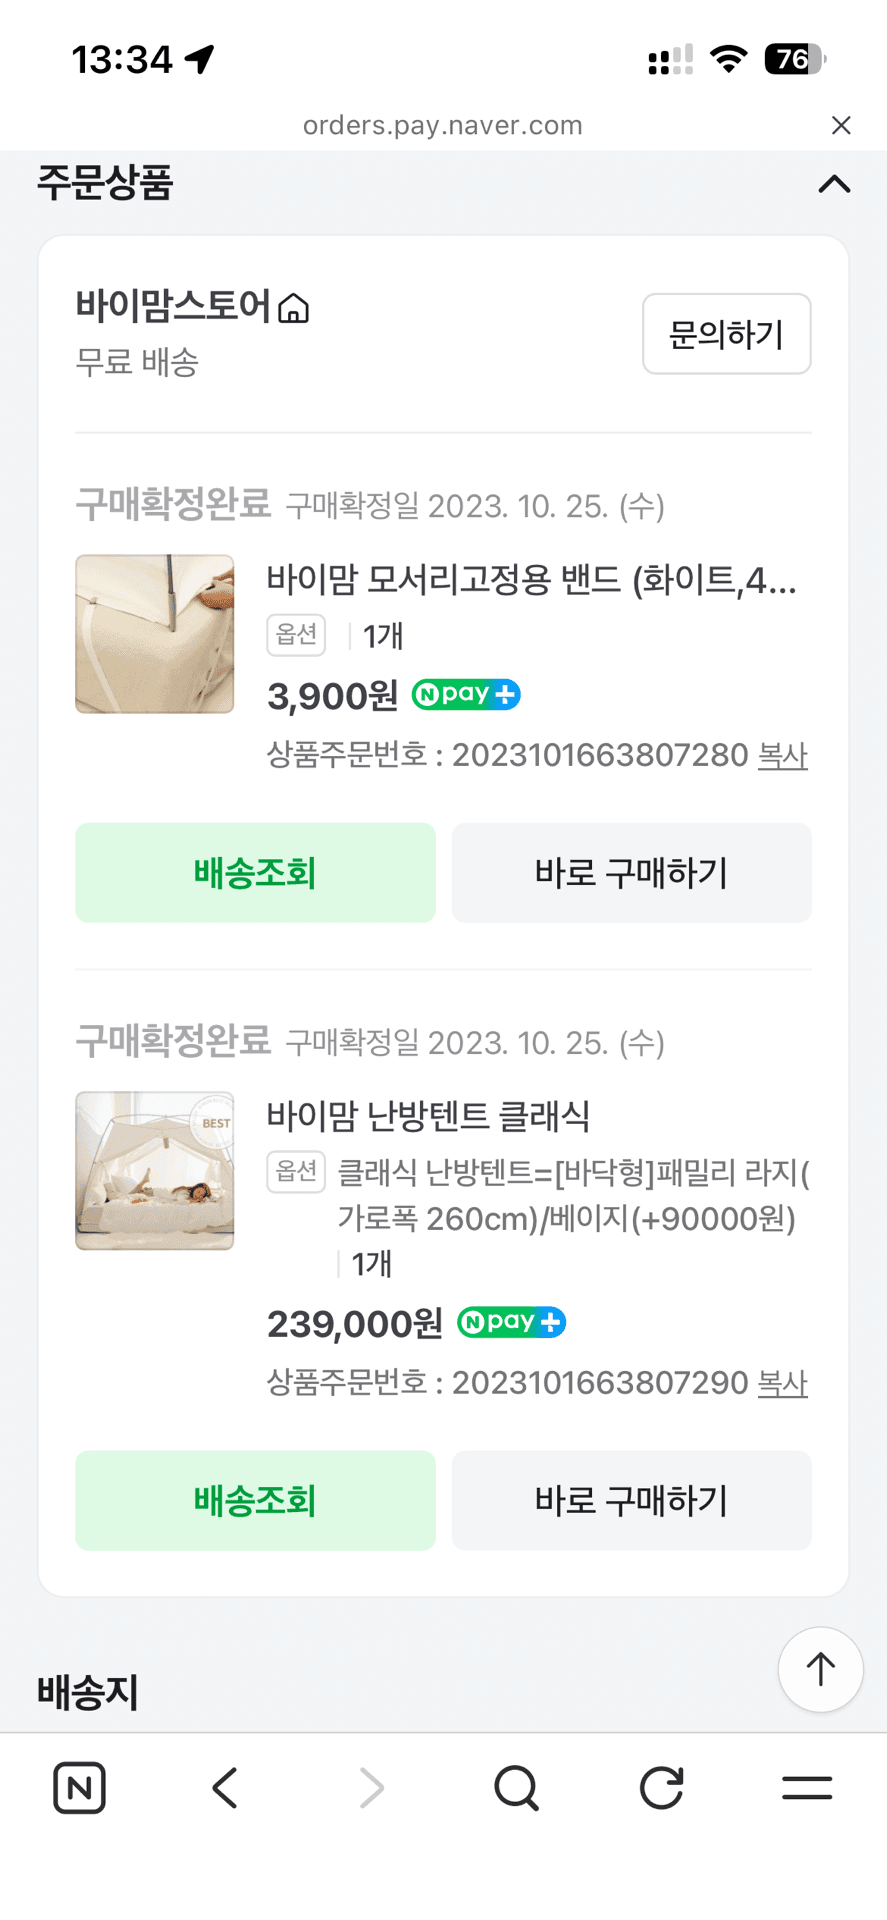
Task: Open 바이맘스토어 store home icon
Action: tap(293, 307)
